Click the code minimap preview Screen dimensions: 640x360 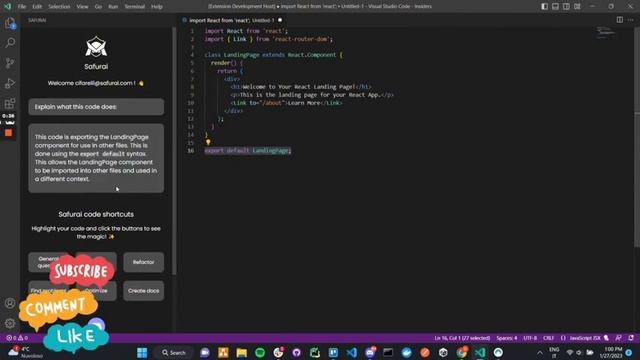[x=606, y=33]
